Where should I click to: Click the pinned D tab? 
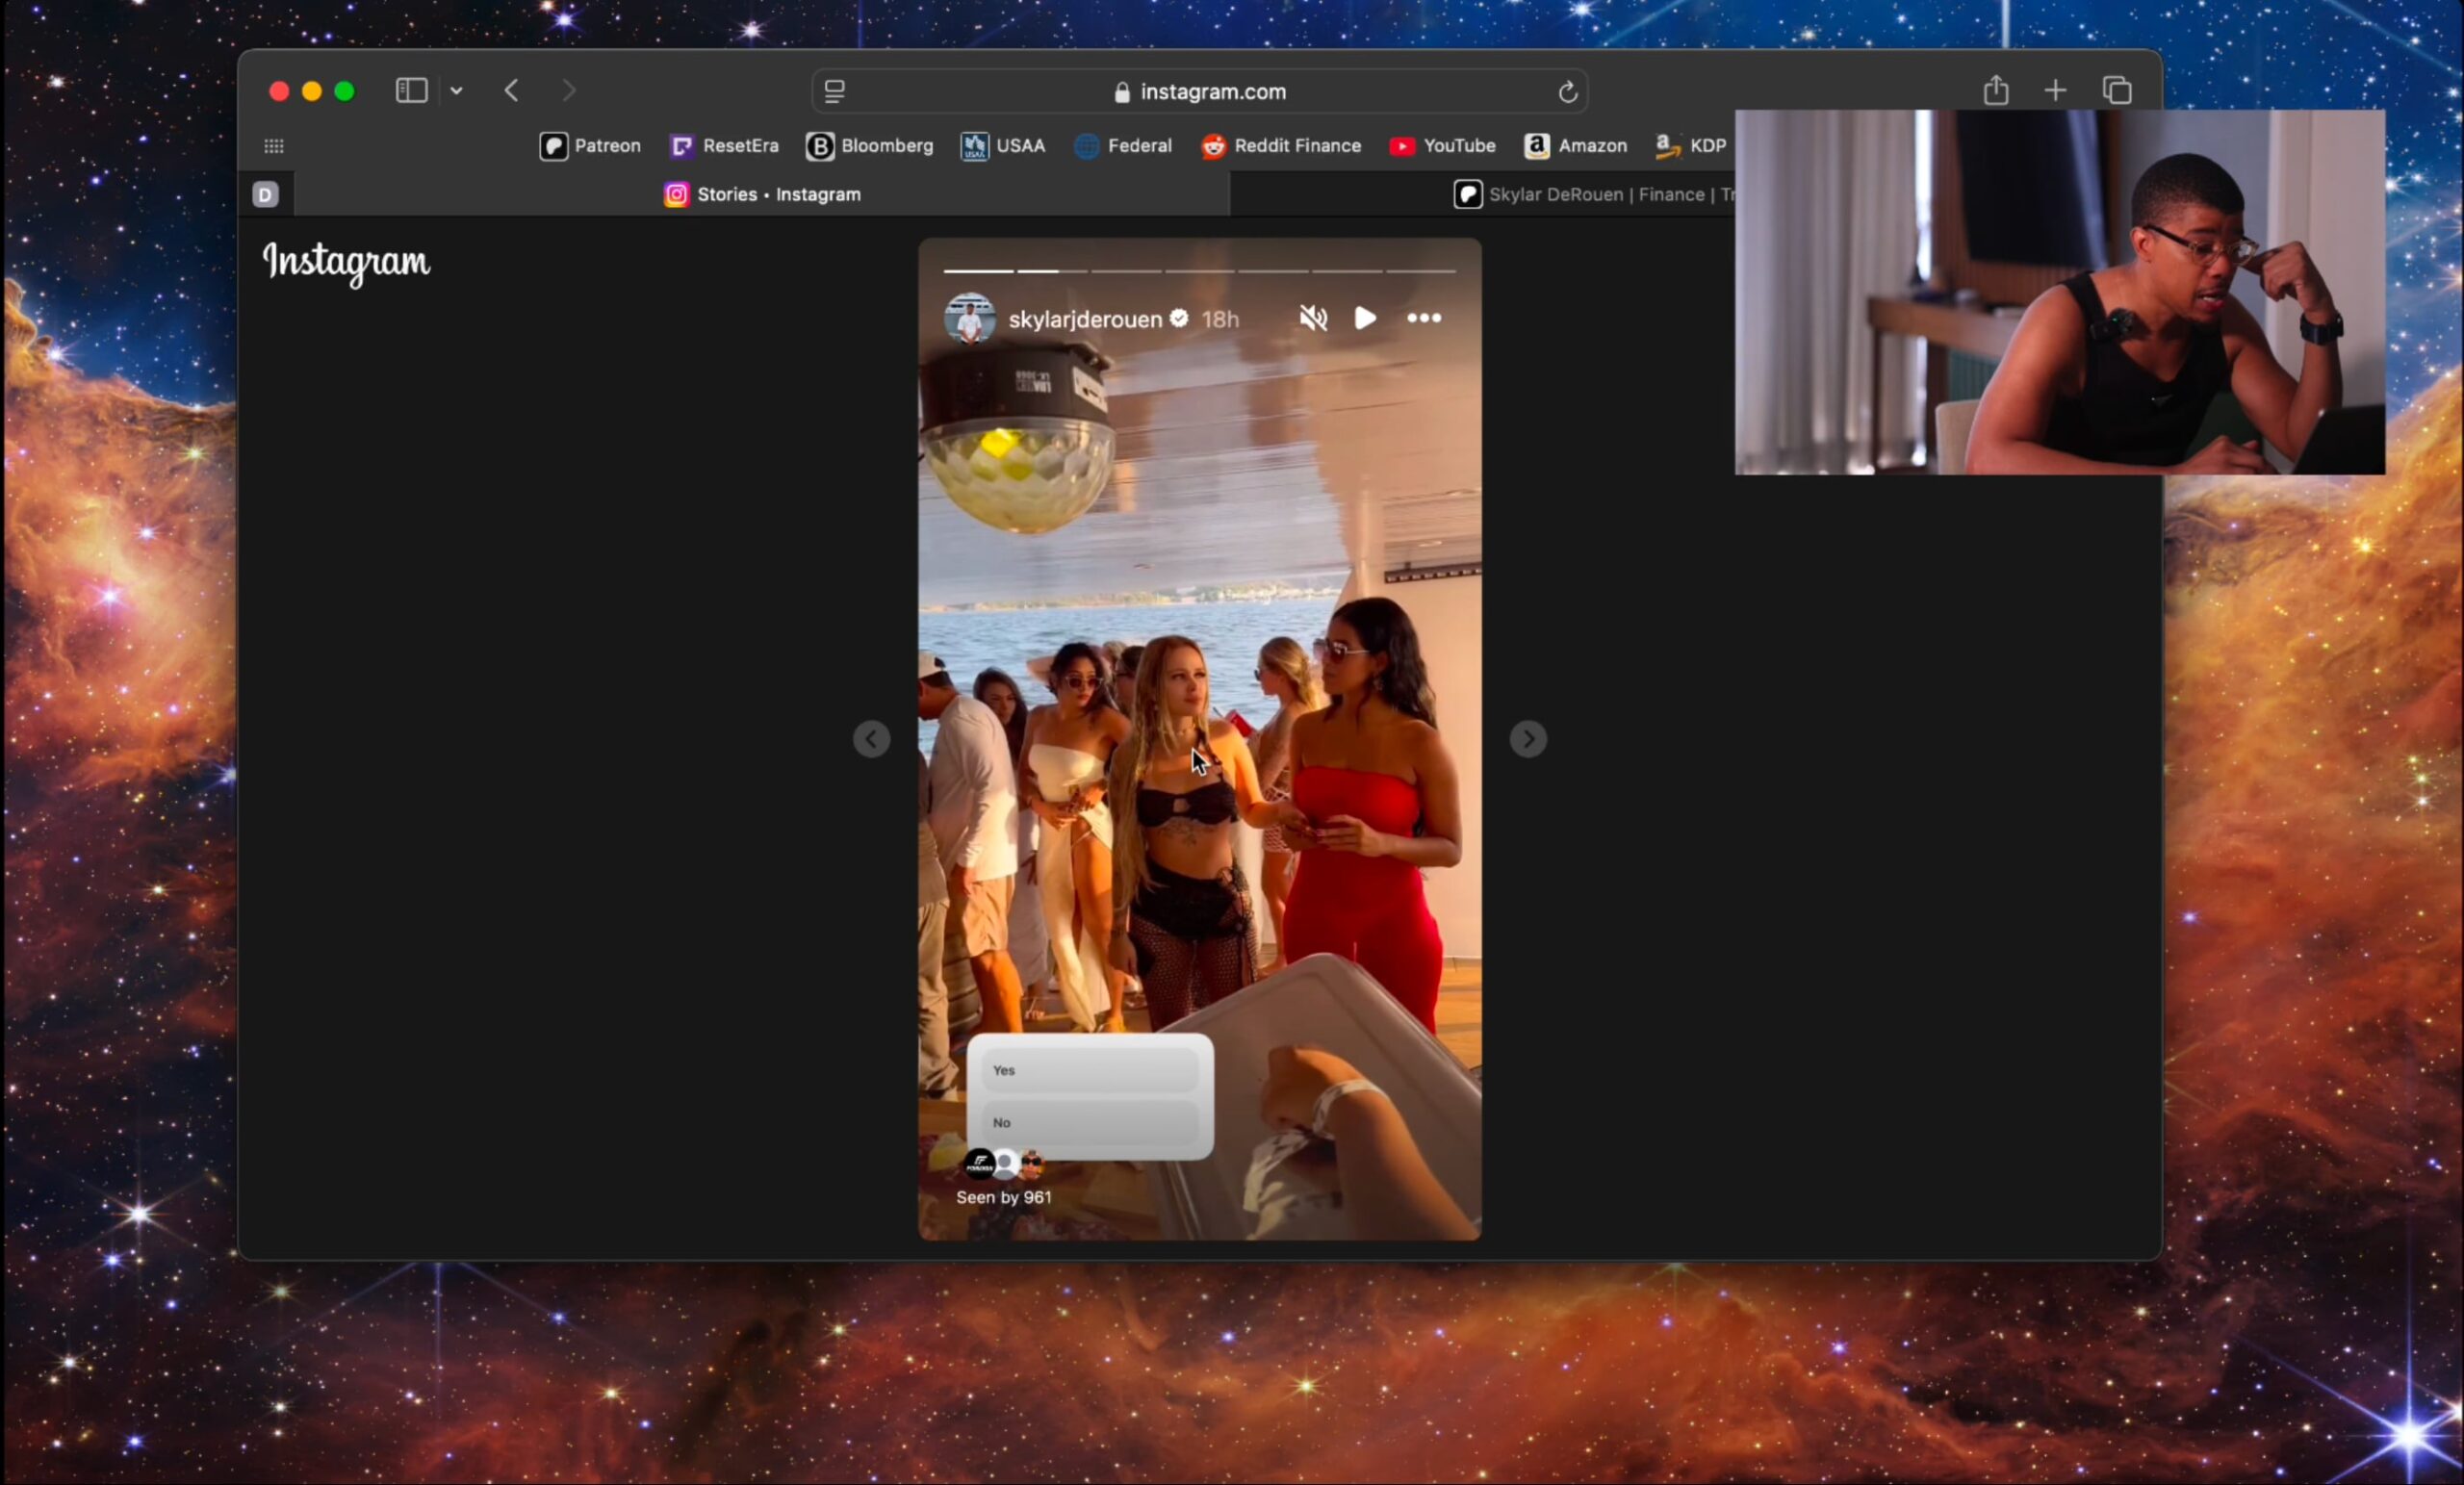265,195
